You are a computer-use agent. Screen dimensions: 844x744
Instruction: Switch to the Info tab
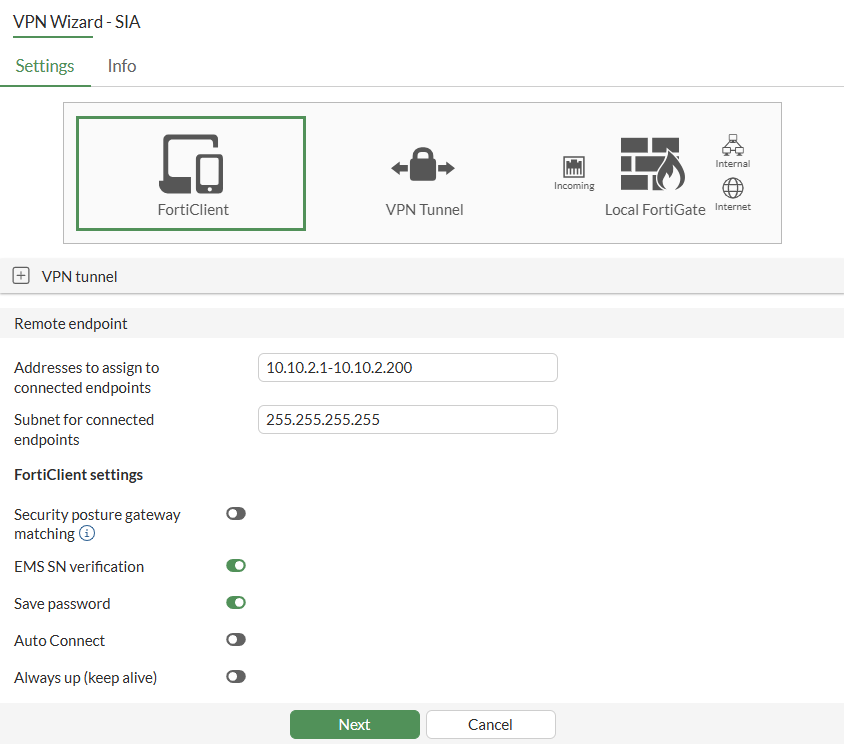[x=121, y=66]
